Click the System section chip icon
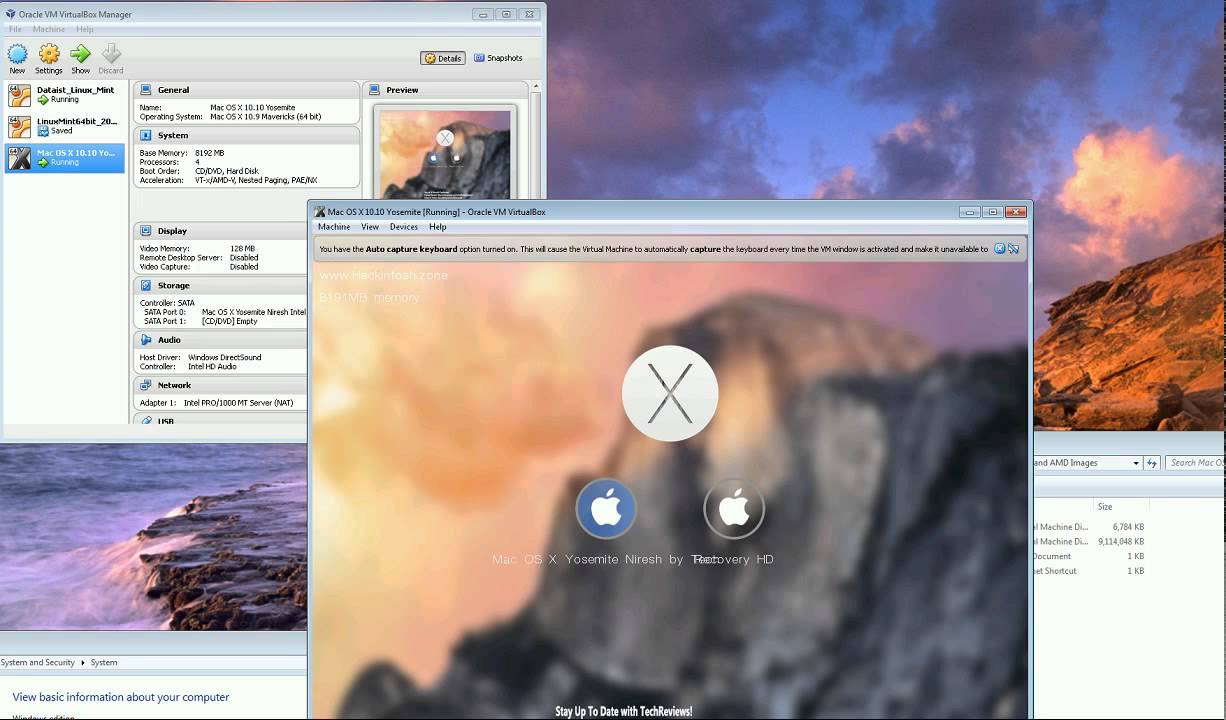The height and width of the screenshot is (720, 1226). pos(146,135)
